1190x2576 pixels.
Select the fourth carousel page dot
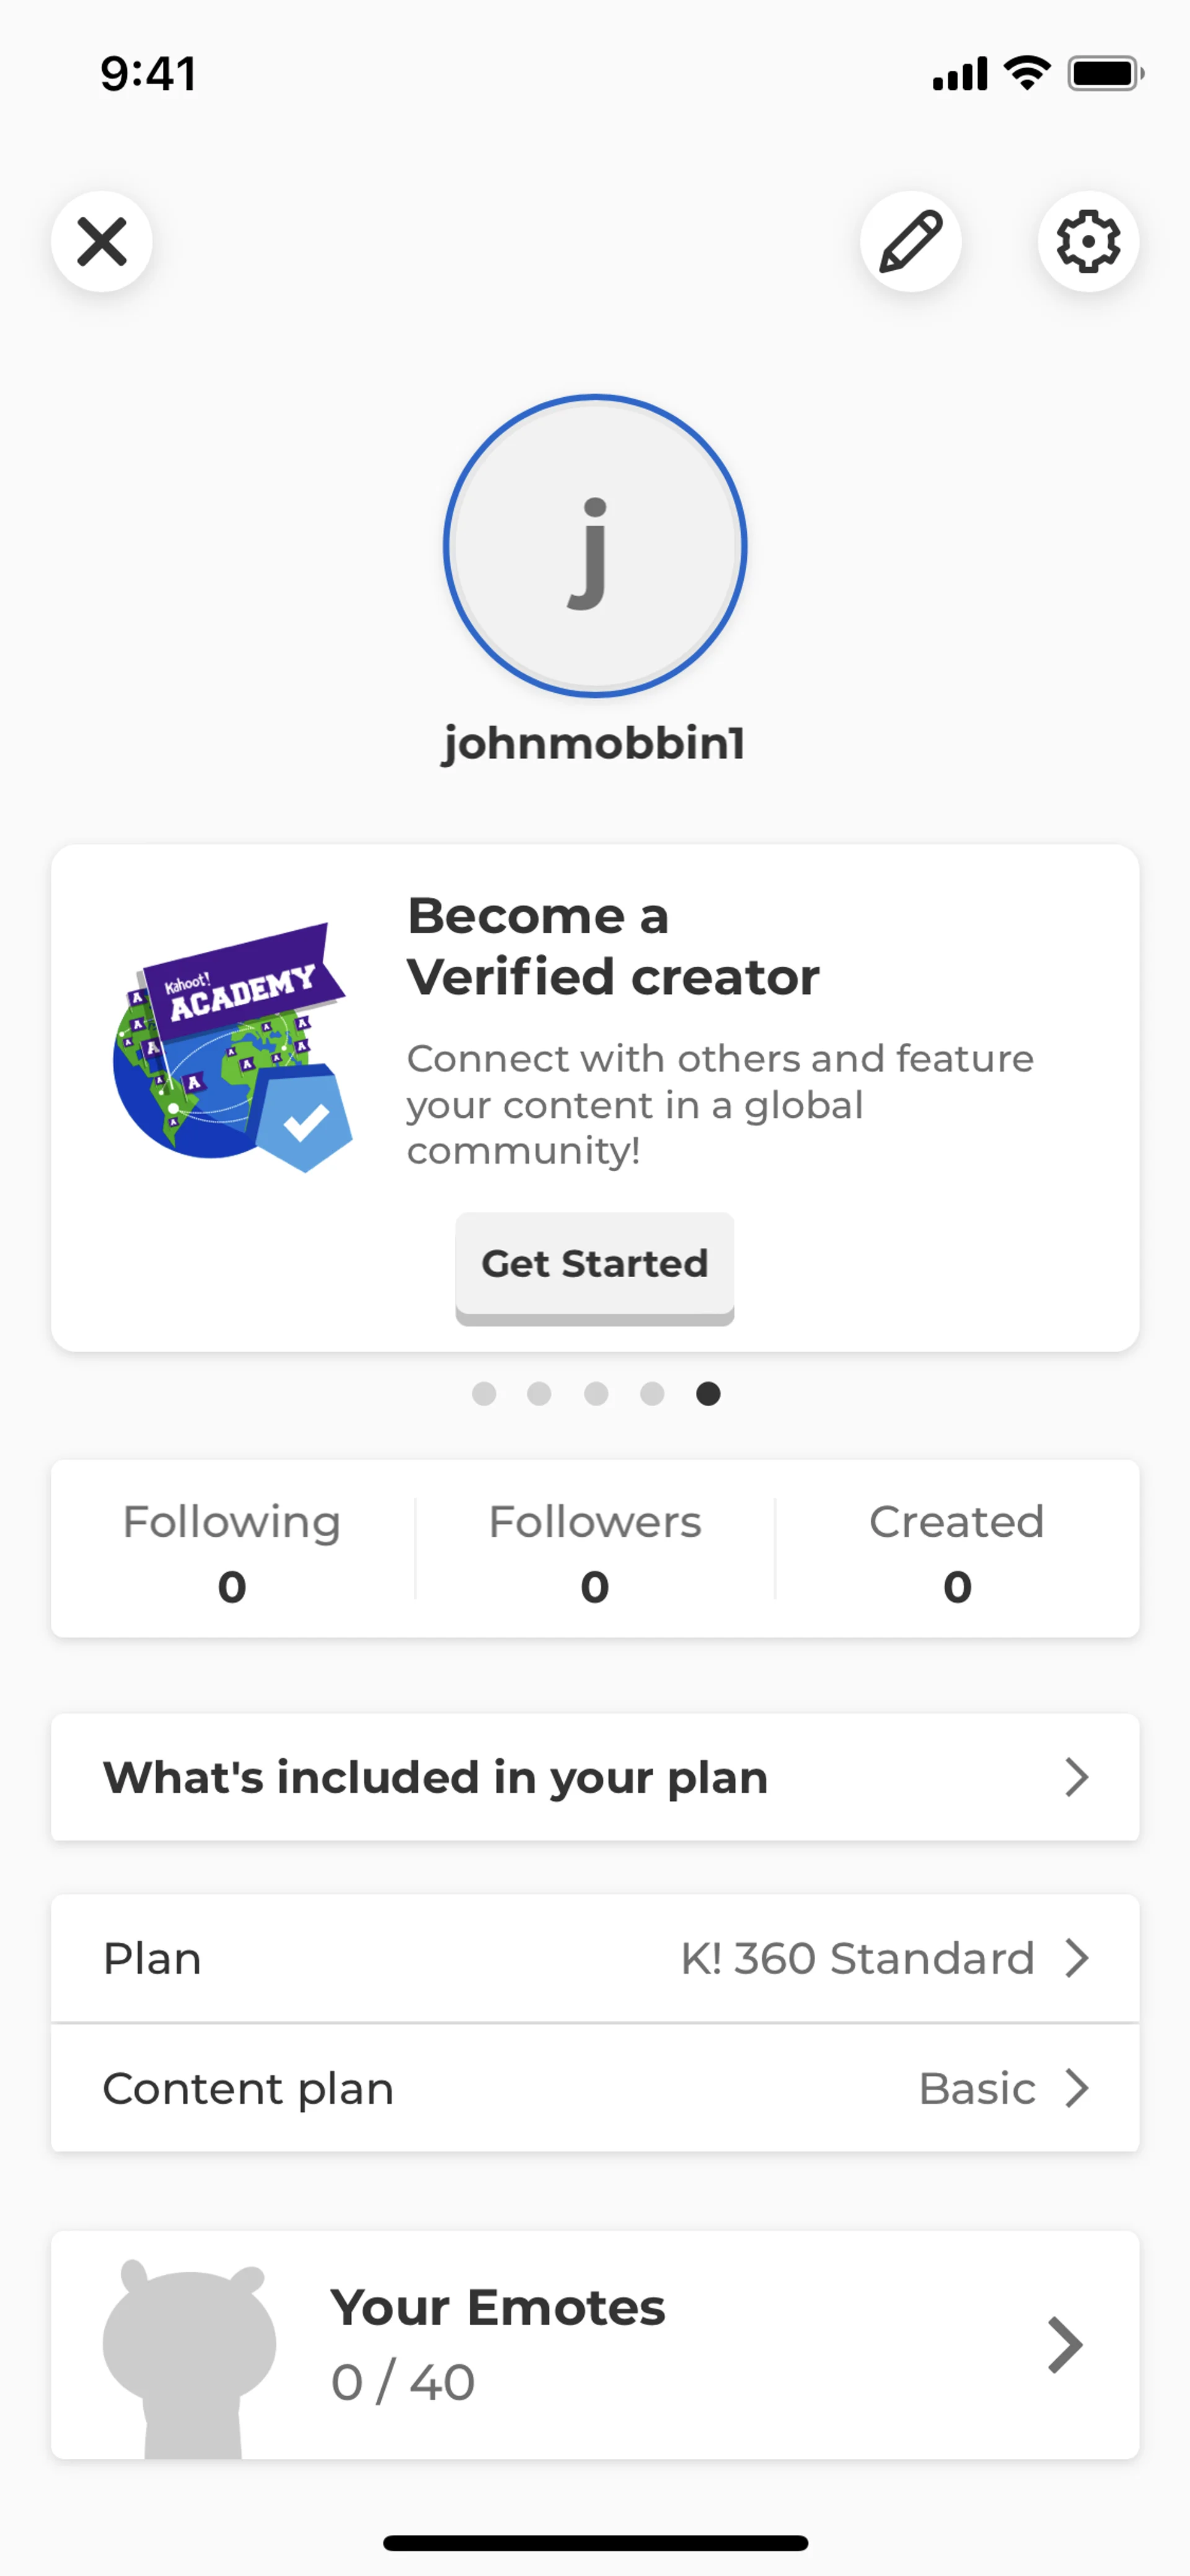coord(652,1394)
